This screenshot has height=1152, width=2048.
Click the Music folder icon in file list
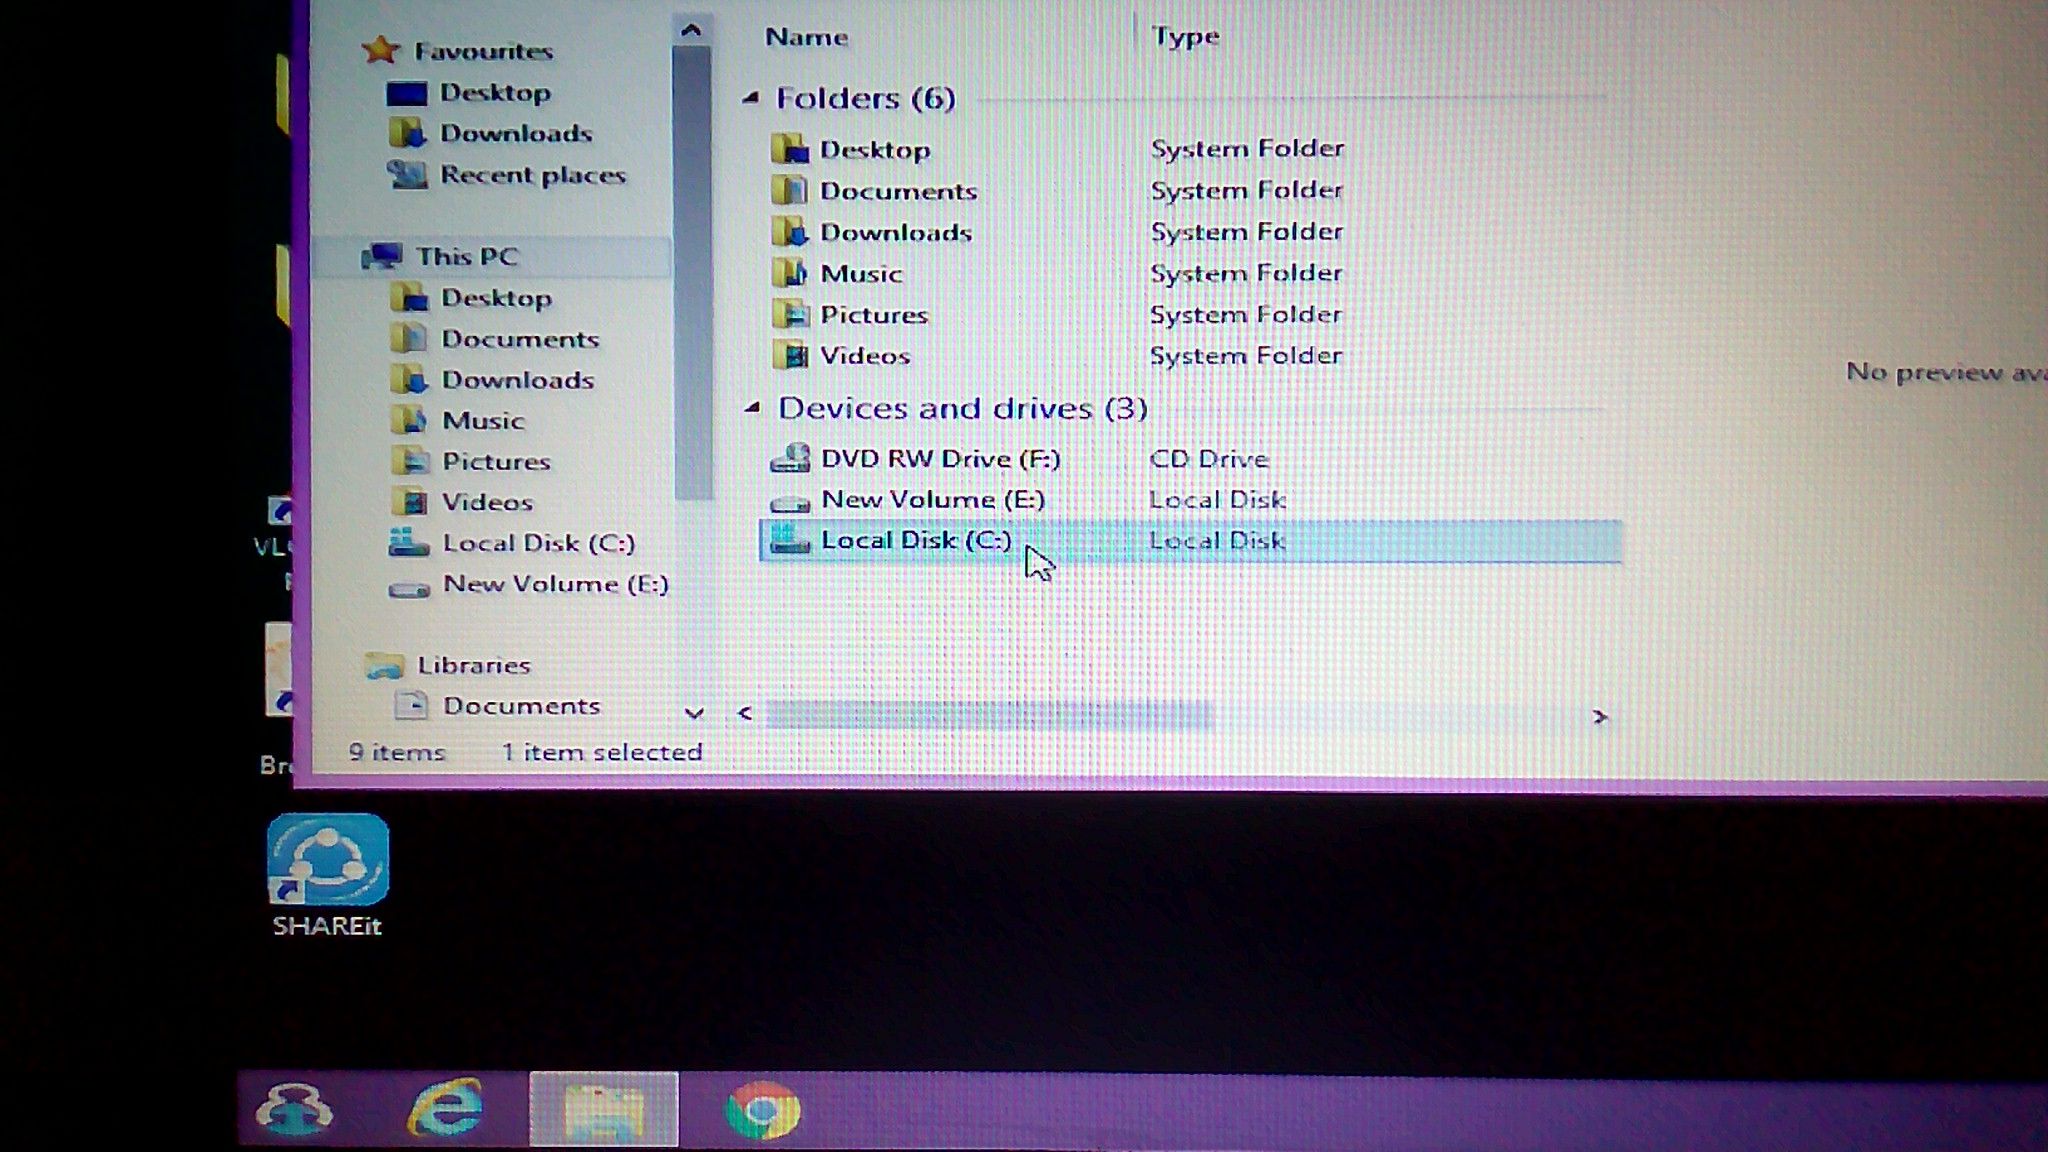(x=790, y=273)
